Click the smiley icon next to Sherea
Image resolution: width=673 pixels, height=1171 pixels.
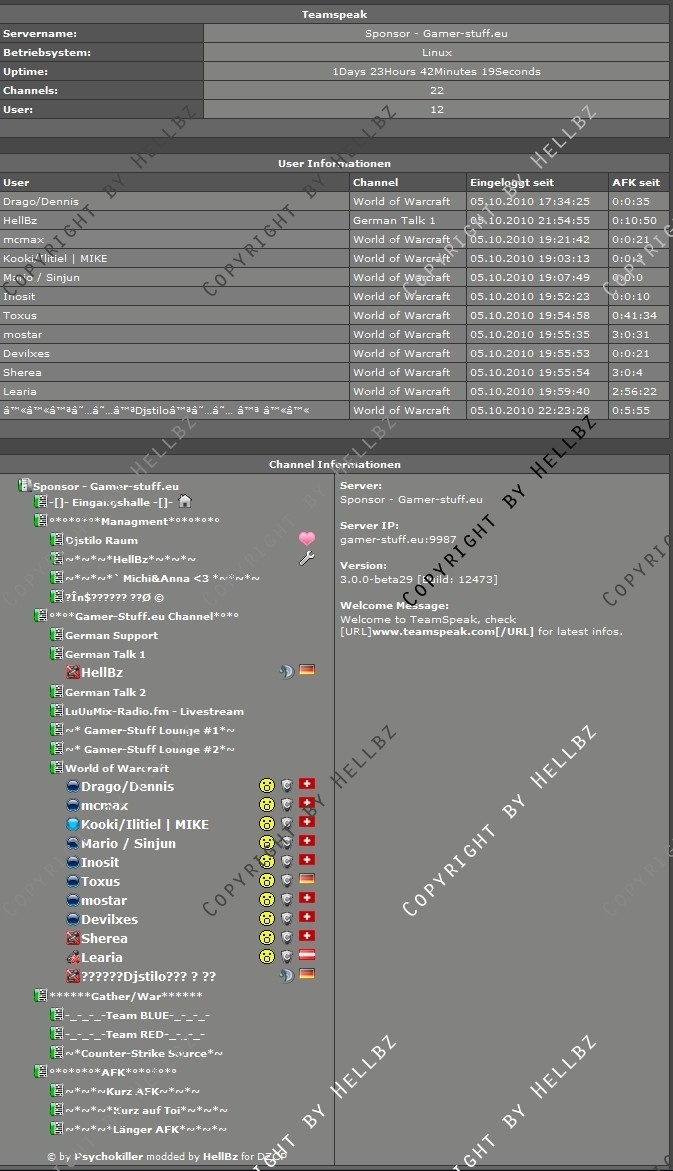267,937
